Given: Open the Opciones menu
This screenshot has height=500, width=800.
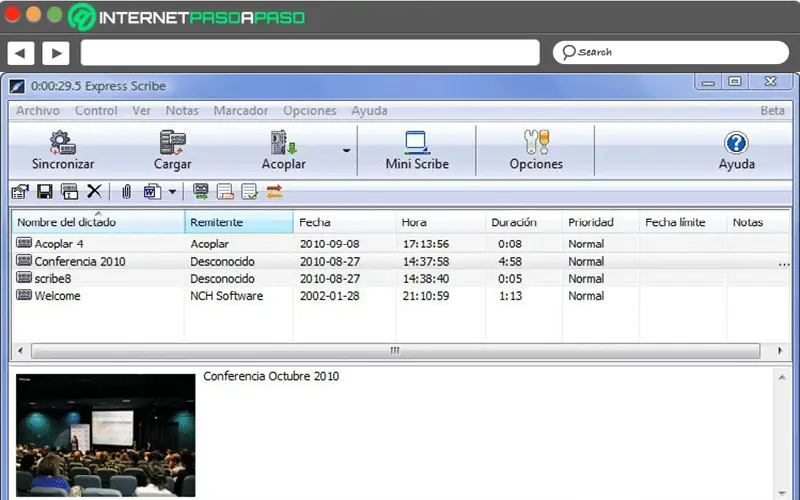Looking at the screenshot, I should [x=310, y=111].
